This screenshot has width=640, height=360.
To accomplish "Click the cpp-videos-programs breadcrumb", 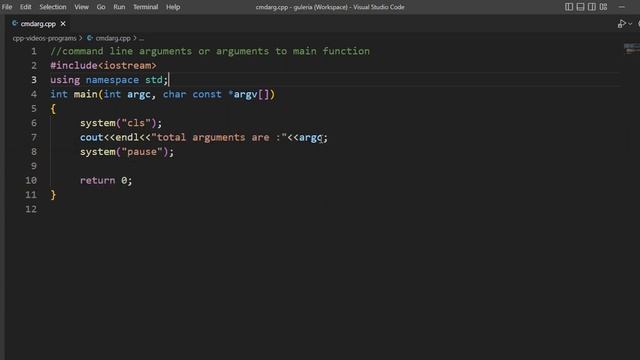I will point(44,38).
